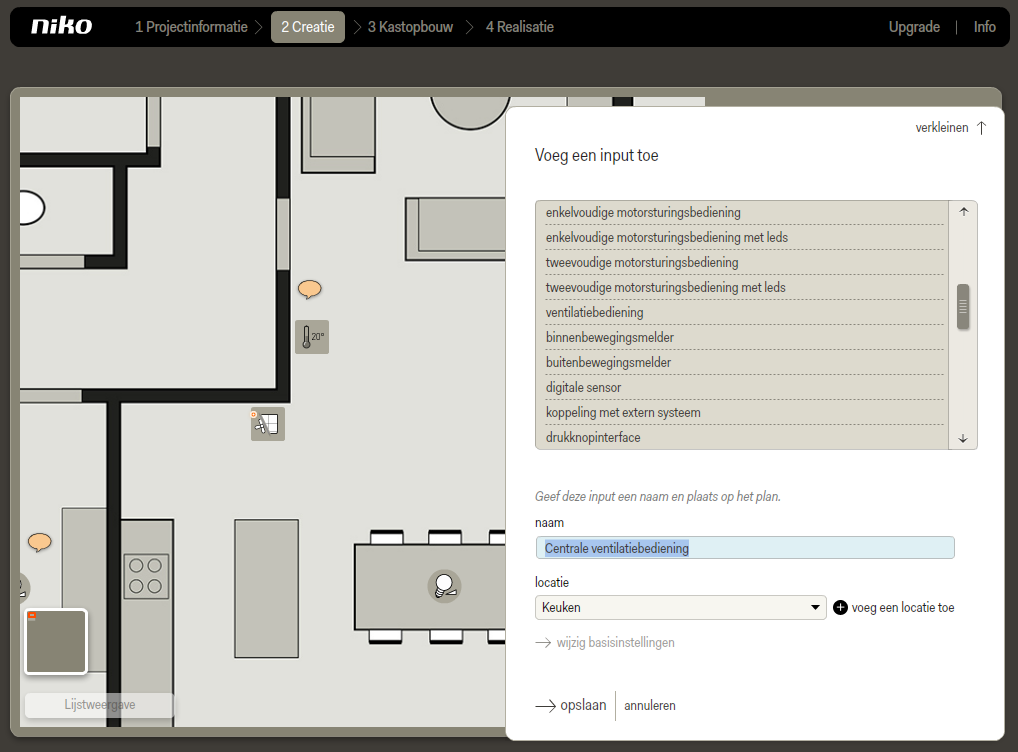
Task: Open the Upgrade menu item
Action: (x=914, y=27)
